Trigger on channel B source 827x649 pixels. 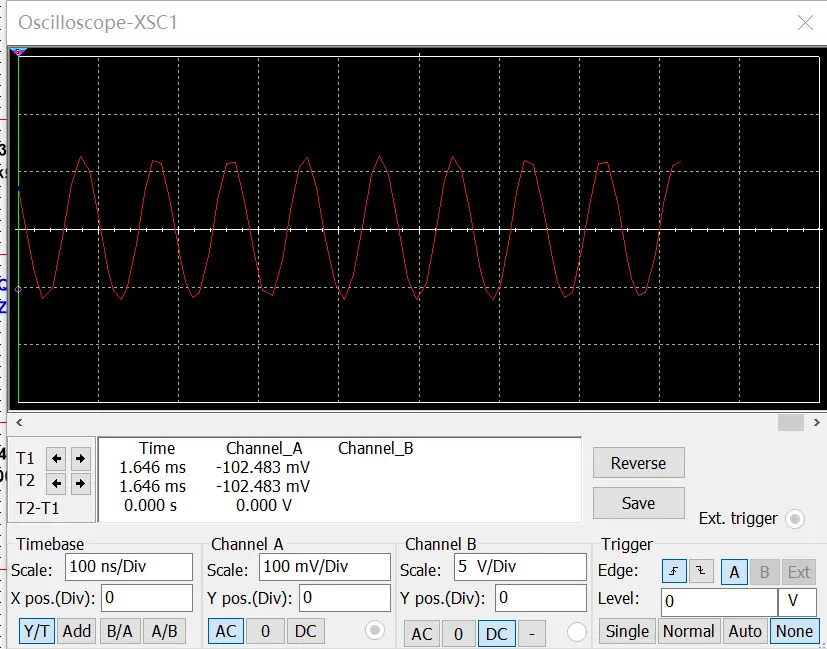click(x=764, y=572)
